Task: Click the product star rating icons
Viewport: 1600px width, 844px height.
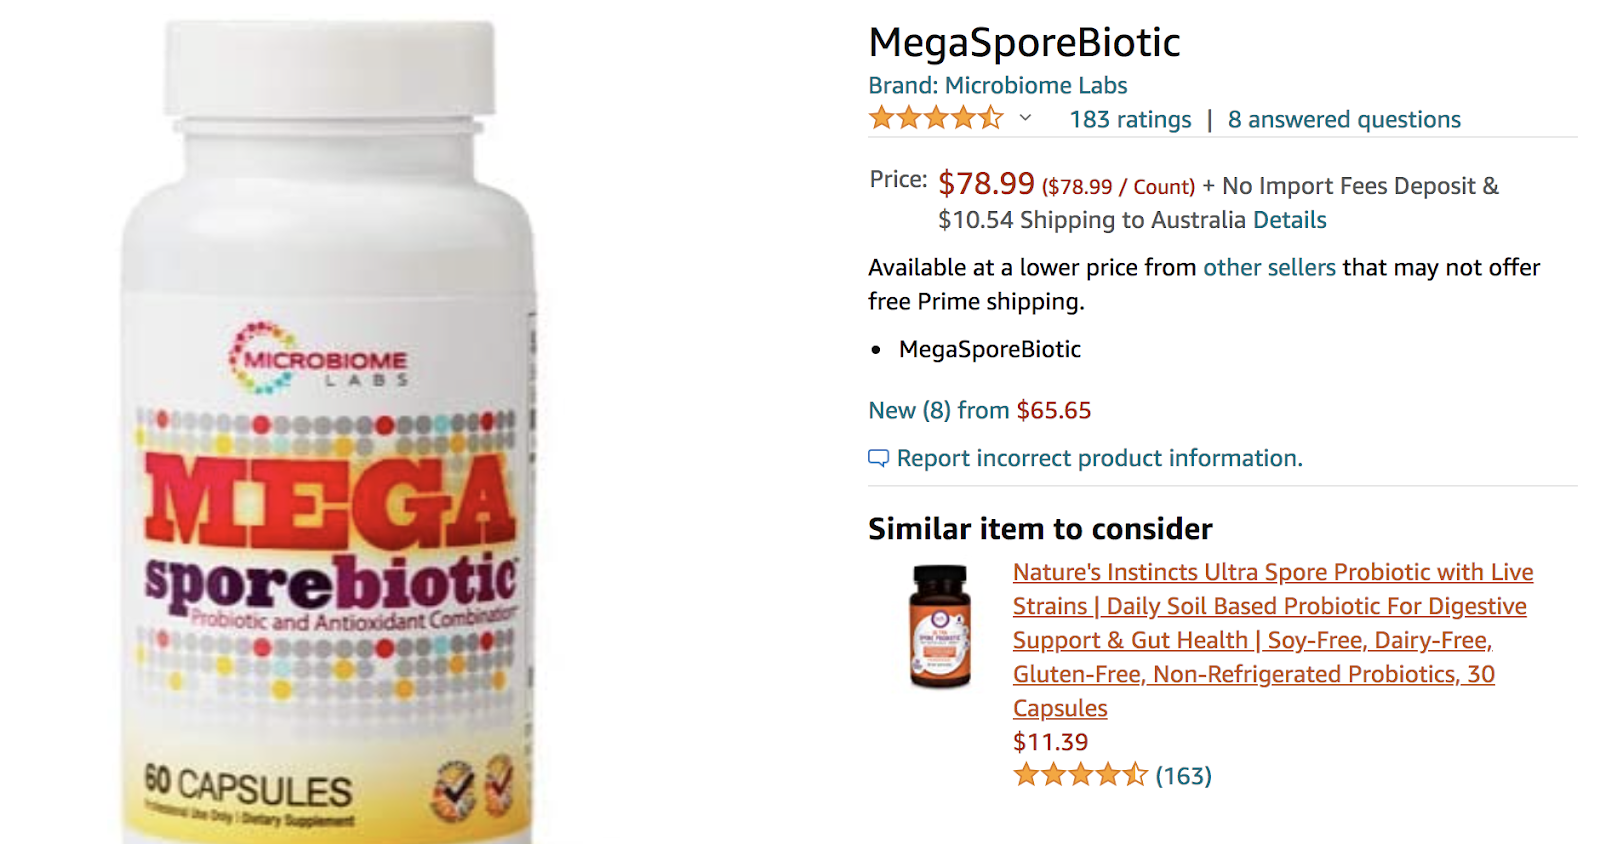Action: 936,118
